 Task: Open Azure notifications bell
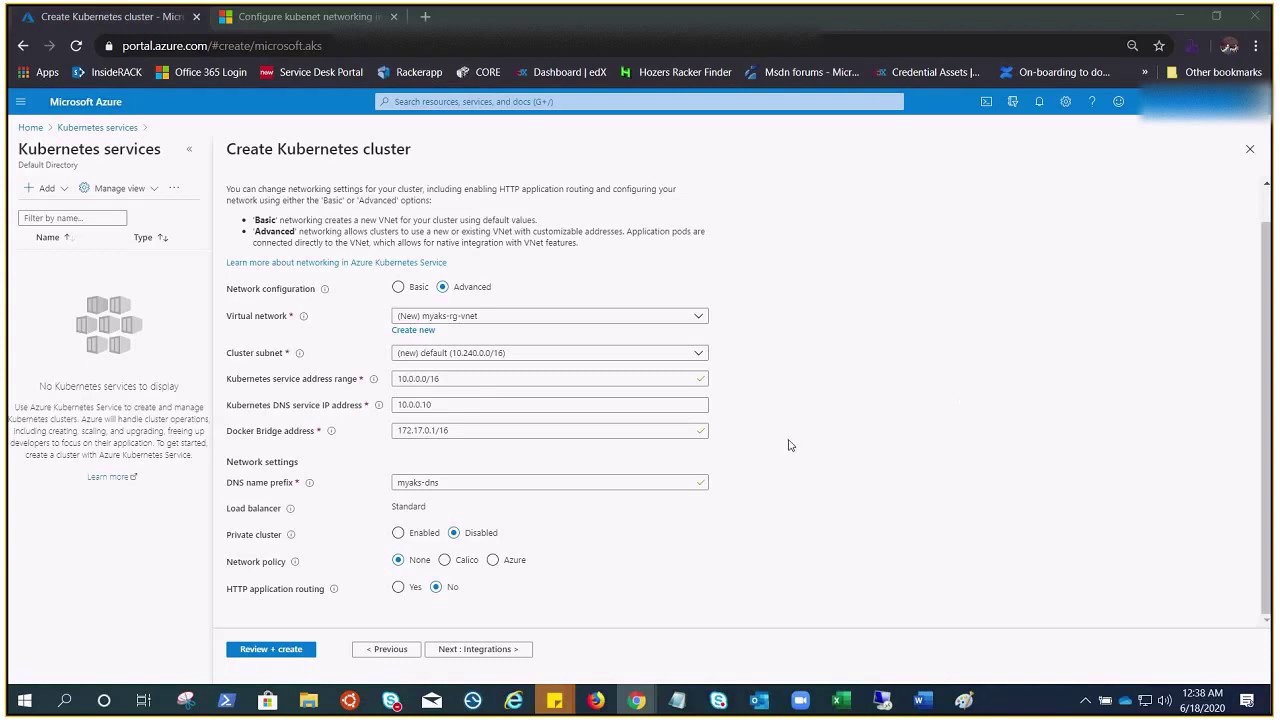coord(1039,101)
